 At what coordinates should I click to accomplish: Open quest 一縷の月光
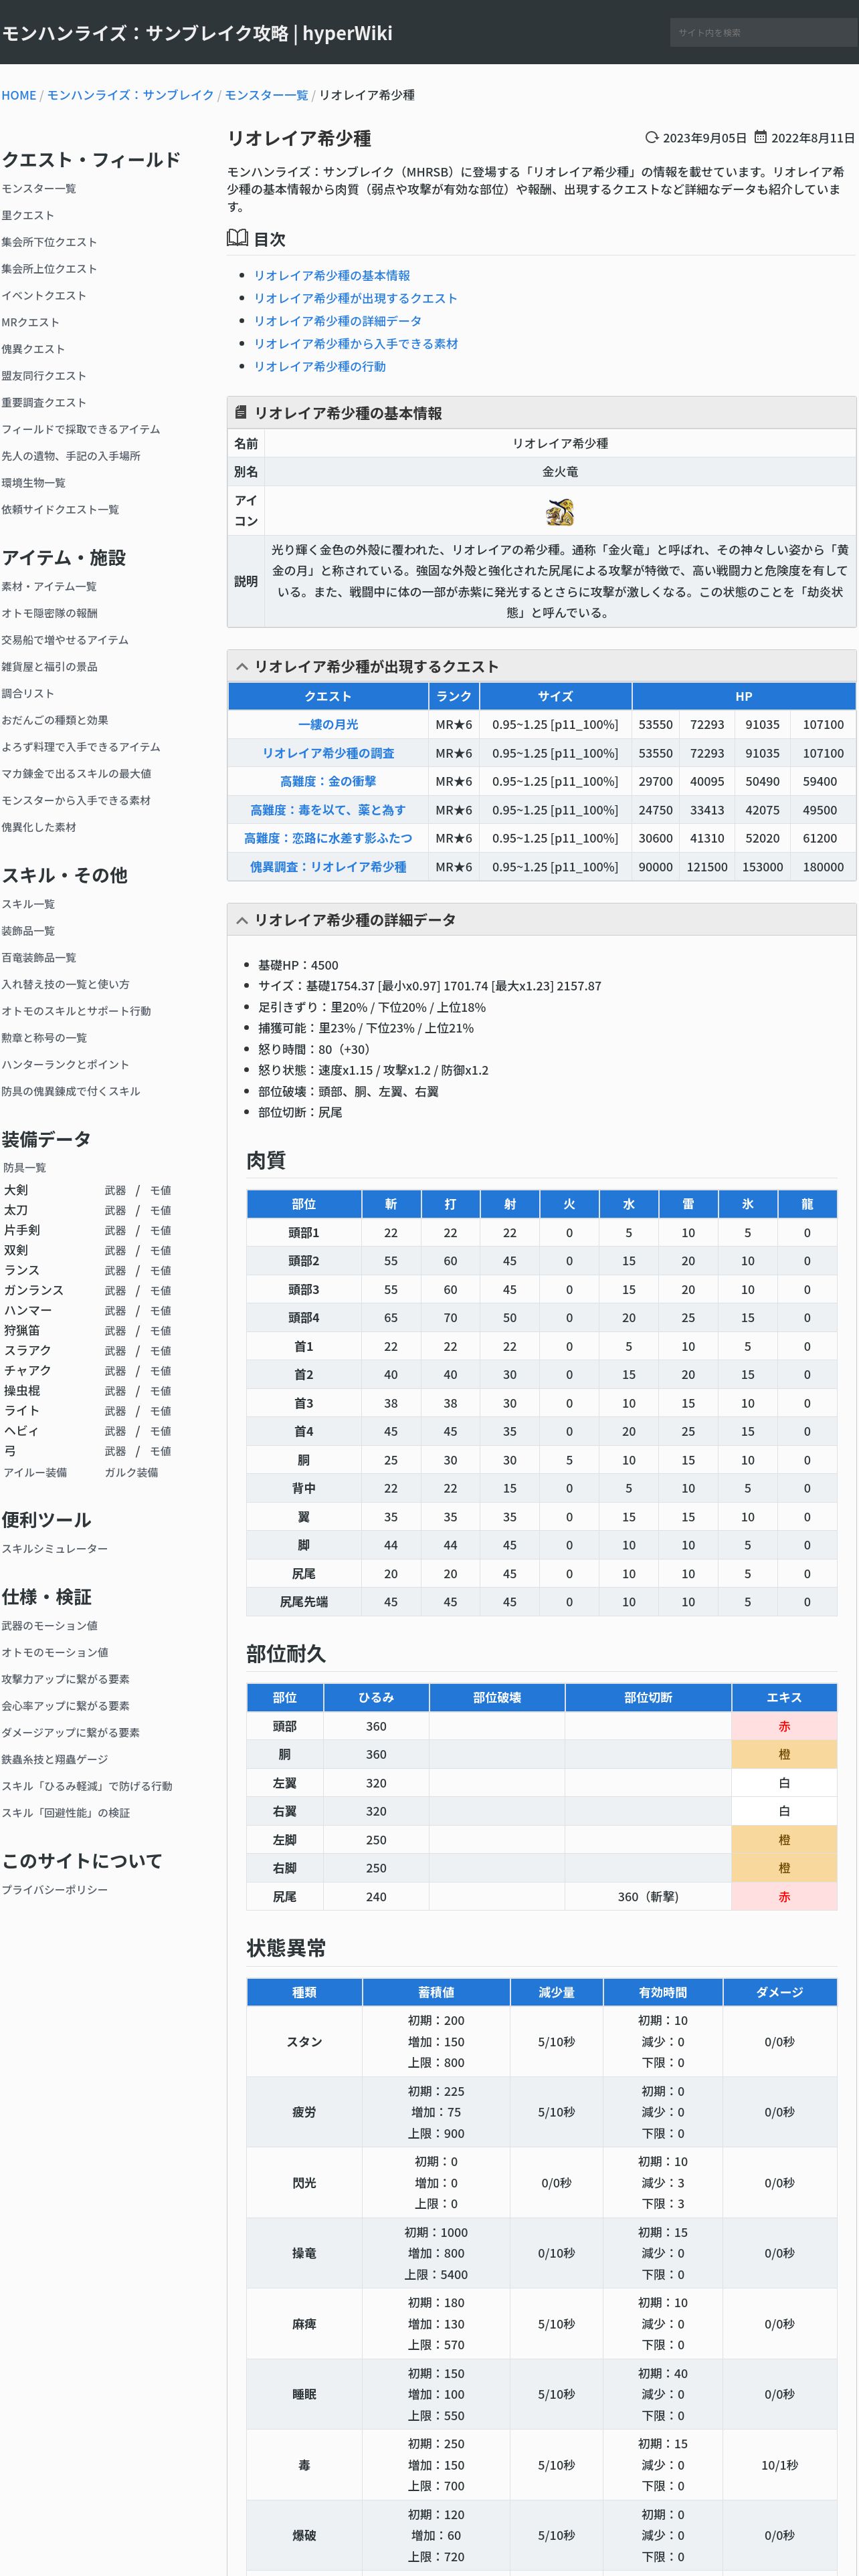pos(328,724)
